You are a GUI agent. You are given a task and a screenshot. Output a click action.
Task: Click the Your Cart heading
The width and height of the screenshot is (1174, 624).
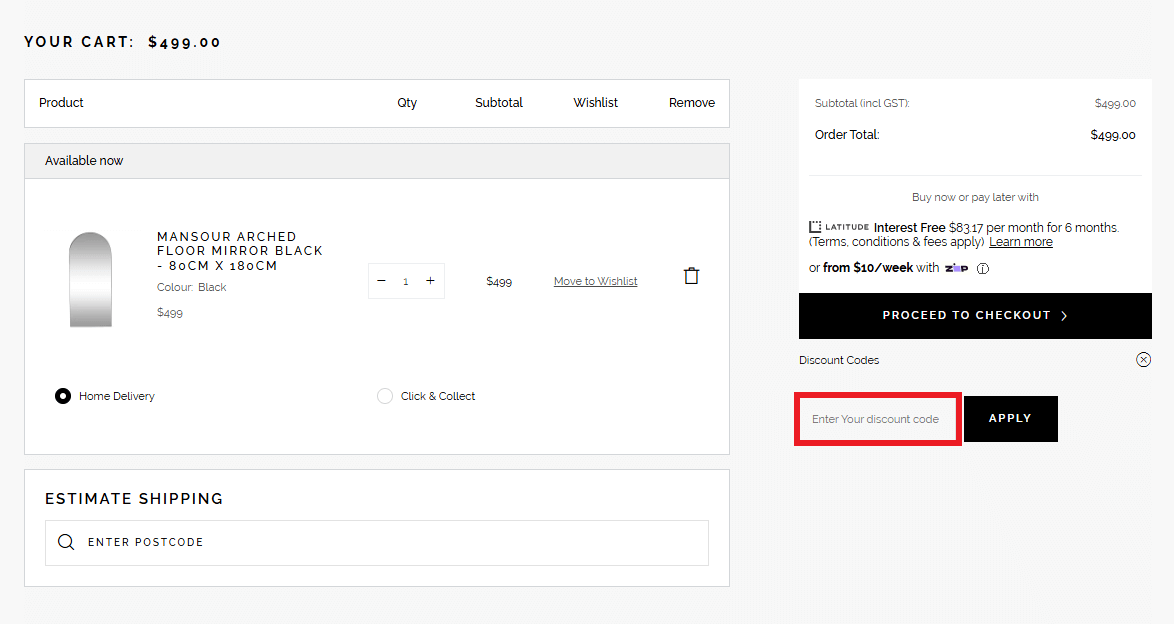coord(122,42)
